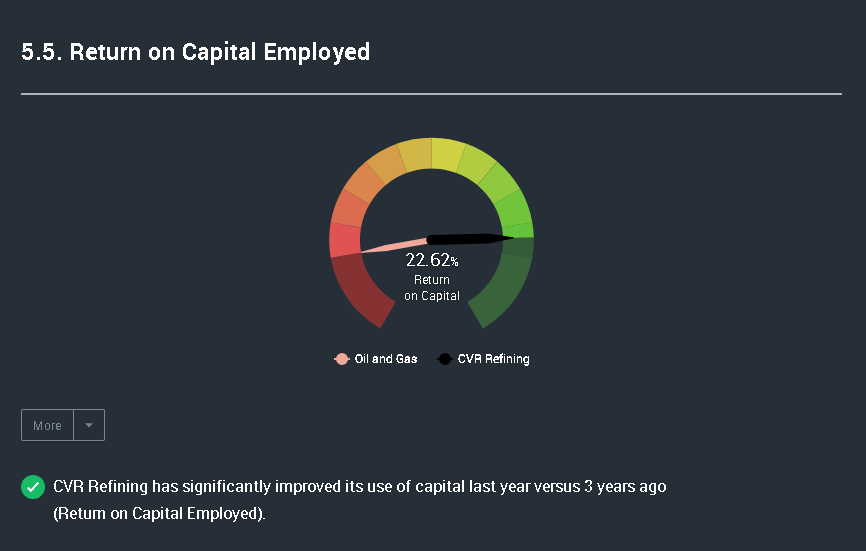Click the bright red gauge segment
Viewport: 866px width, 551px height.
coord(345,240)
